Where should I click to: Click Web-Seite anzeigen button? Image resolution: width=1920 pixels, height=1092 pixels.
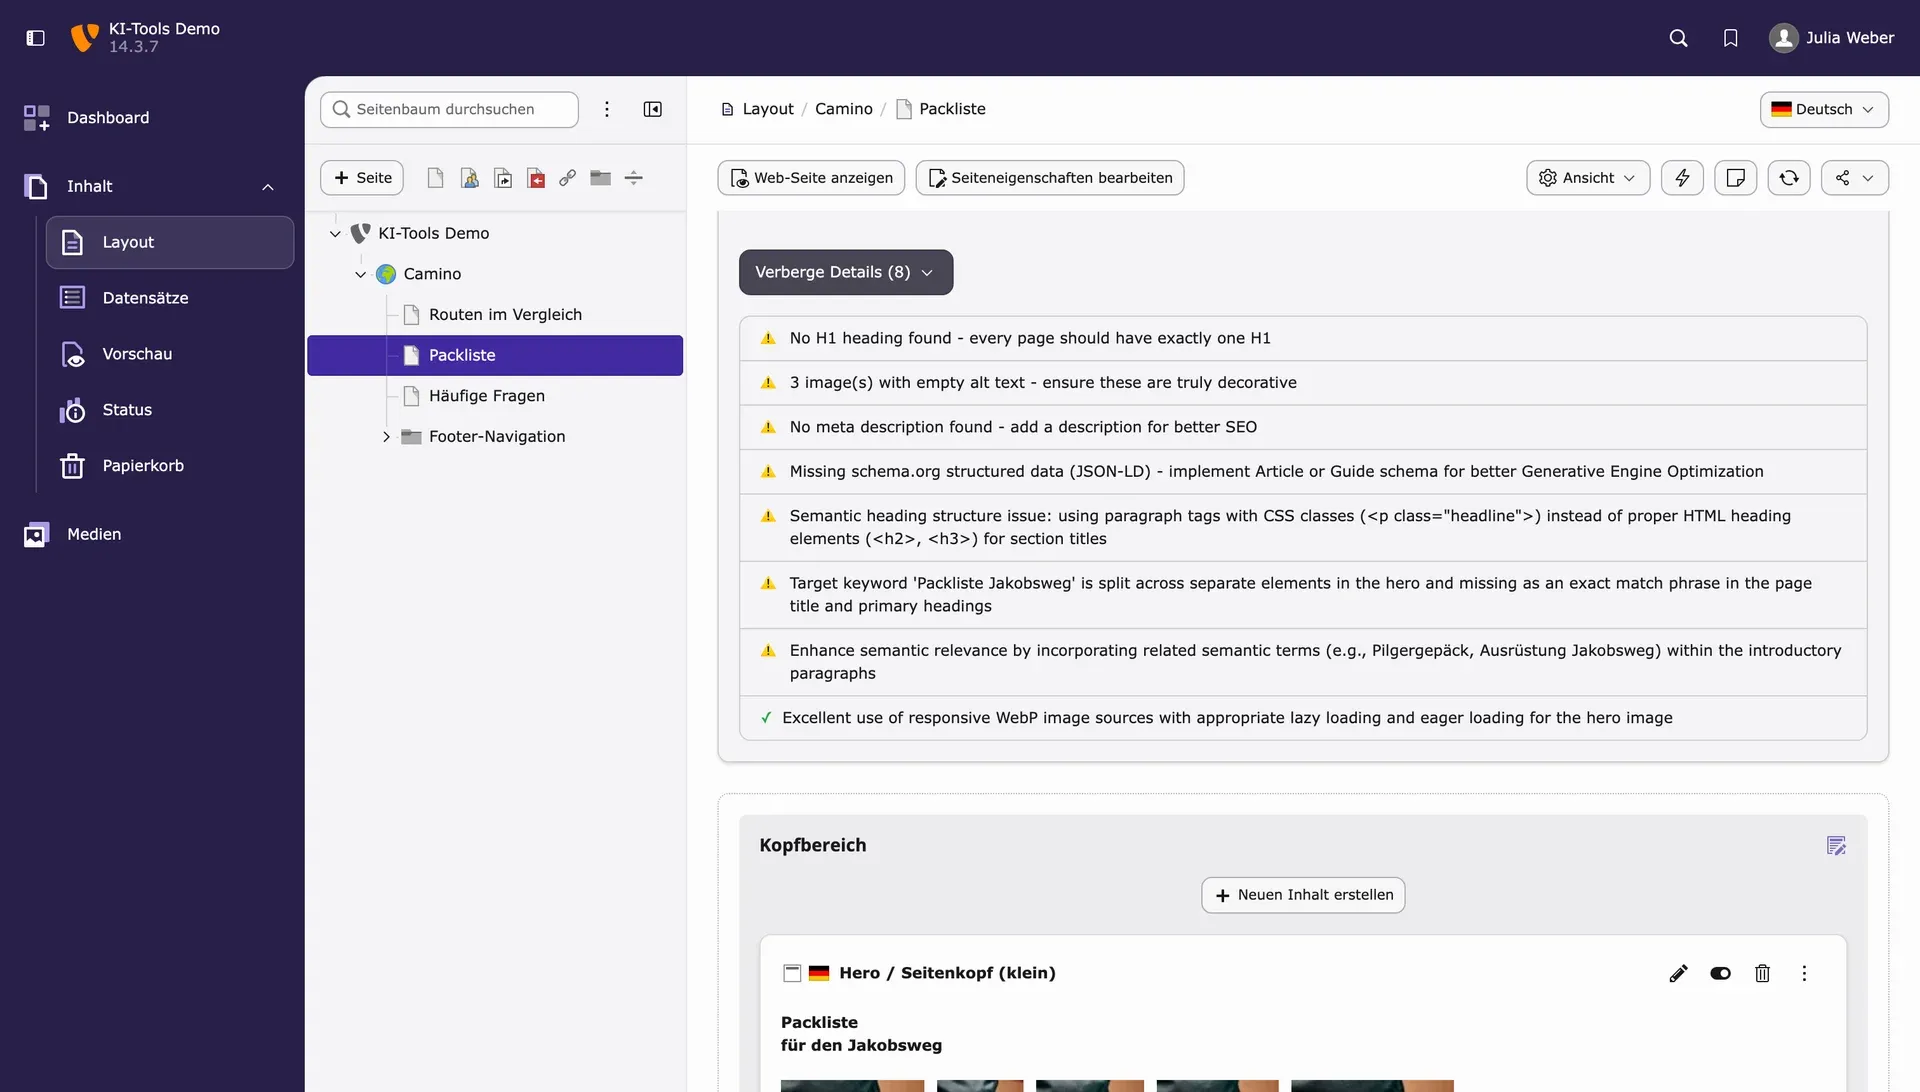pyautogui.click(x=811, y=178)
